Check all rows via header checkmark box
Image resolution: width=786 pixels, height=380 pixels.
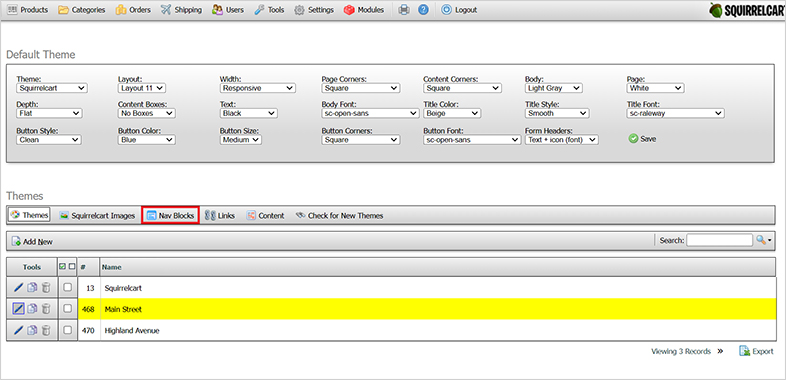click(63, 267)
